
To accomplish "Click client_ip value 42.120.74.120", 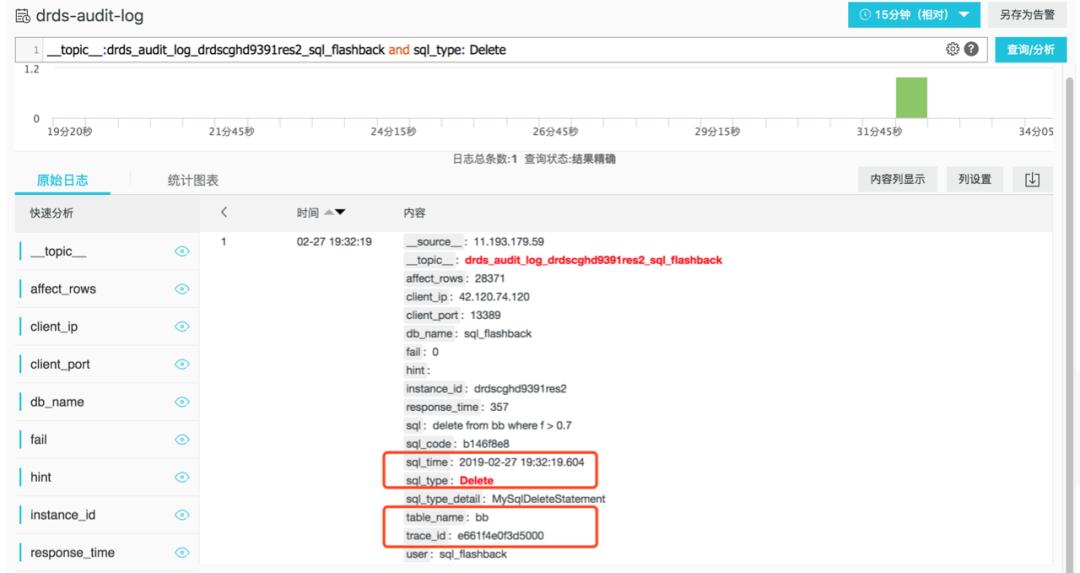I will pos(494,297).
